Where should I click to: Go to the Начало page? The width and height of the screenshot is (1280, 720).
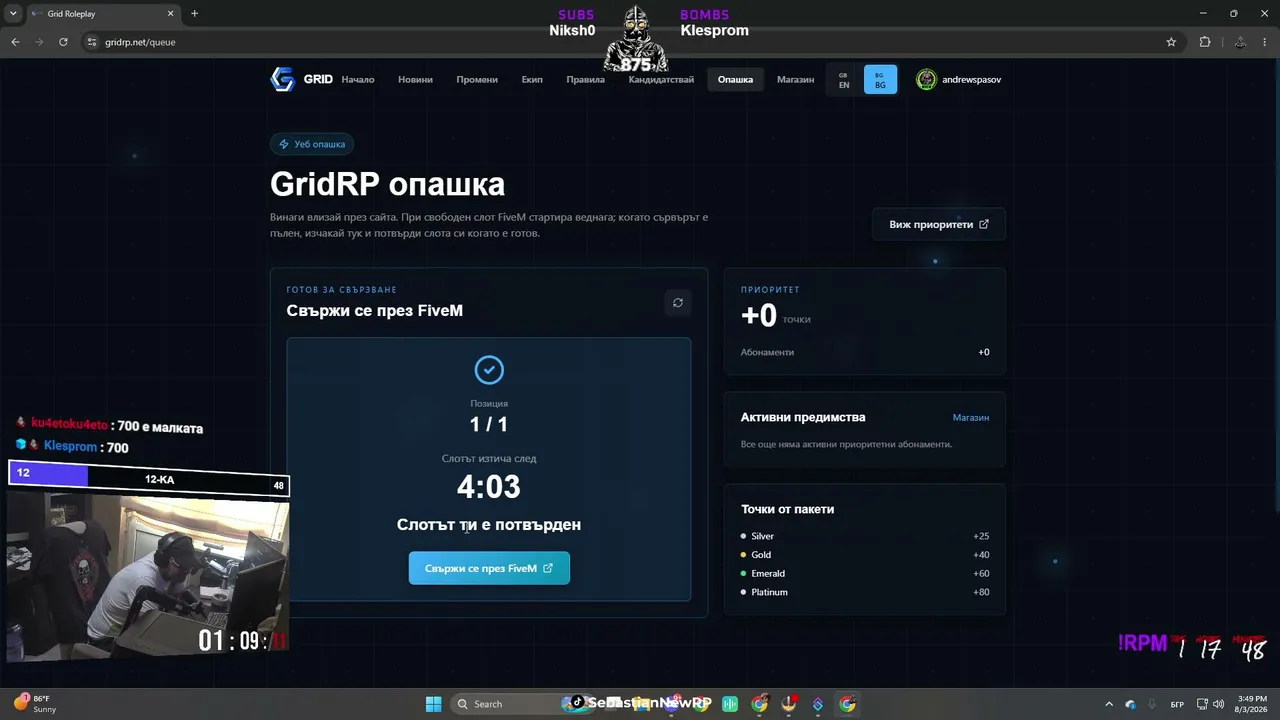(x=358, y=80)
